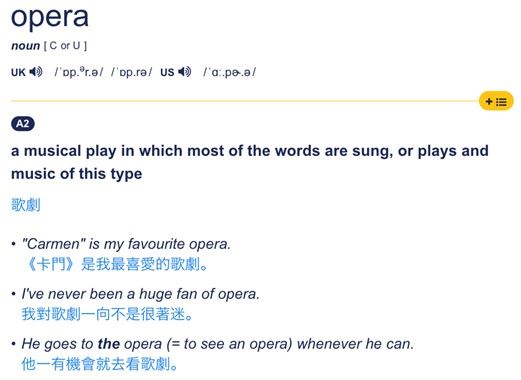Image resolution: width=521 pixels, height=380 pixels.
Task: Click the English definition of opera
Action: click(250, 162)
